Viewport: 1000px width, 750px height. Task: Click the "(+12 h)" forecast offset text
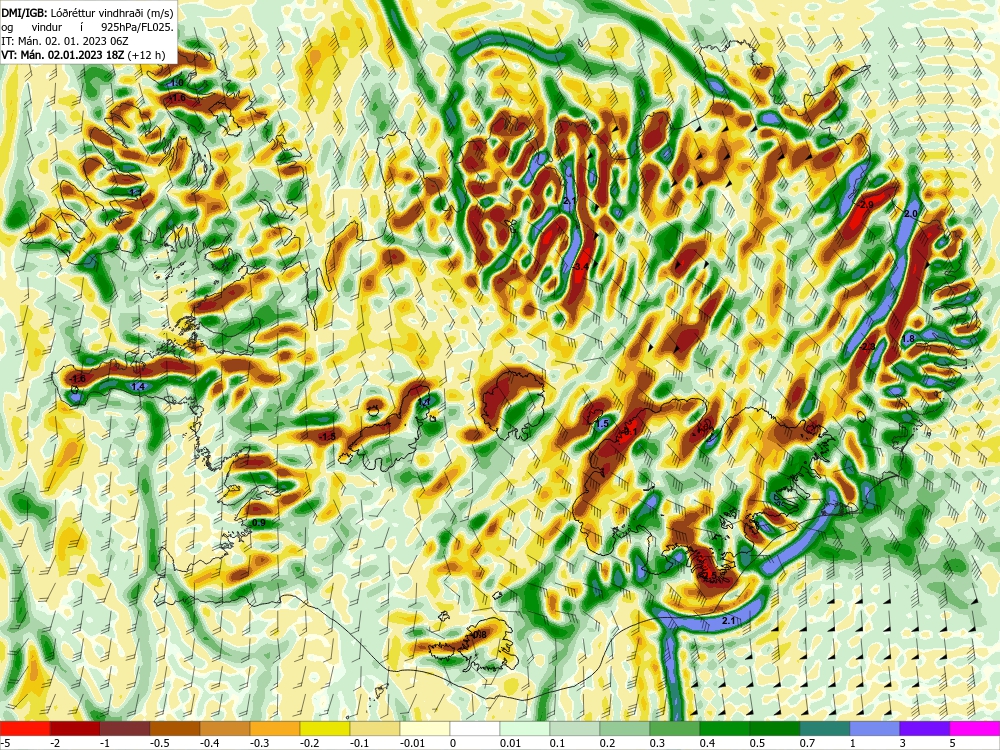click(x=145, y=55)
